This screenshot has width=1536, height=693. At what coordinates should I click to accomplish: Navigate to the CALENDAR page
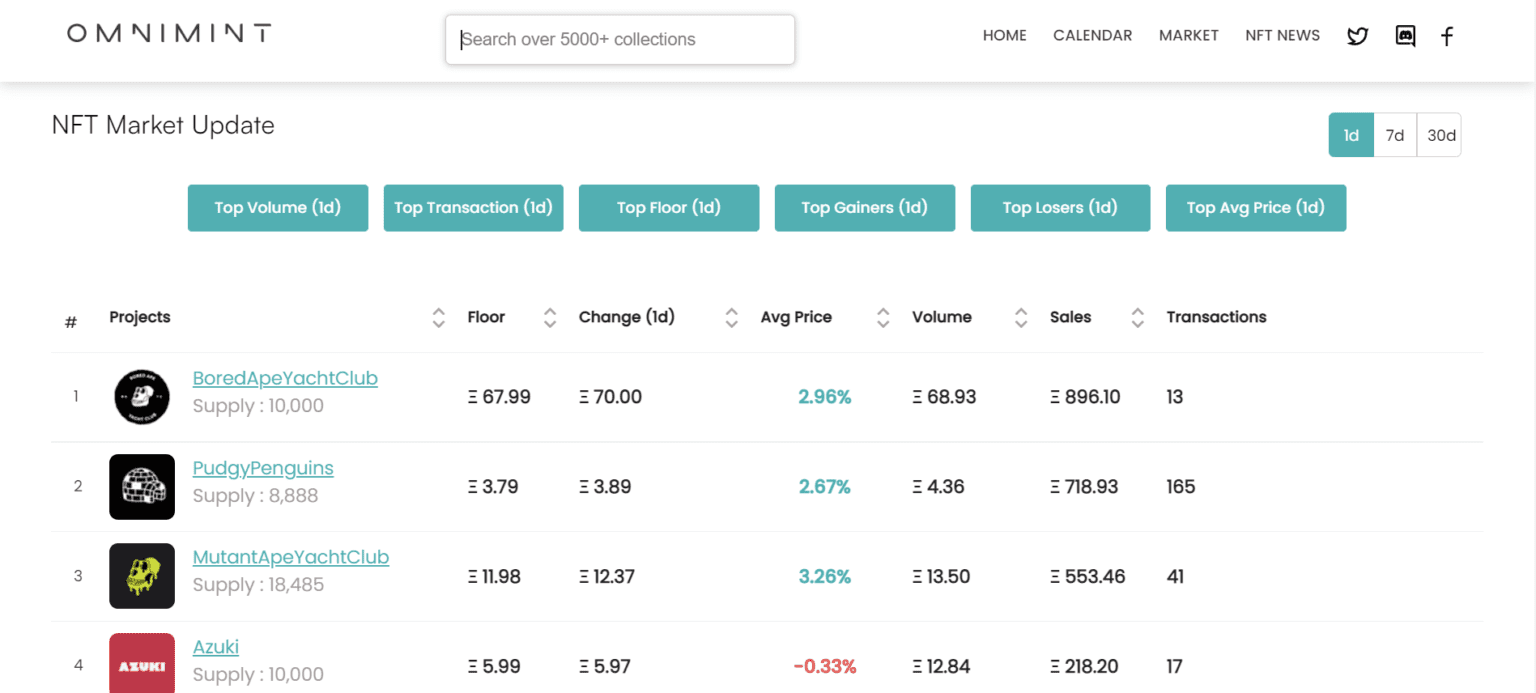1092,35
